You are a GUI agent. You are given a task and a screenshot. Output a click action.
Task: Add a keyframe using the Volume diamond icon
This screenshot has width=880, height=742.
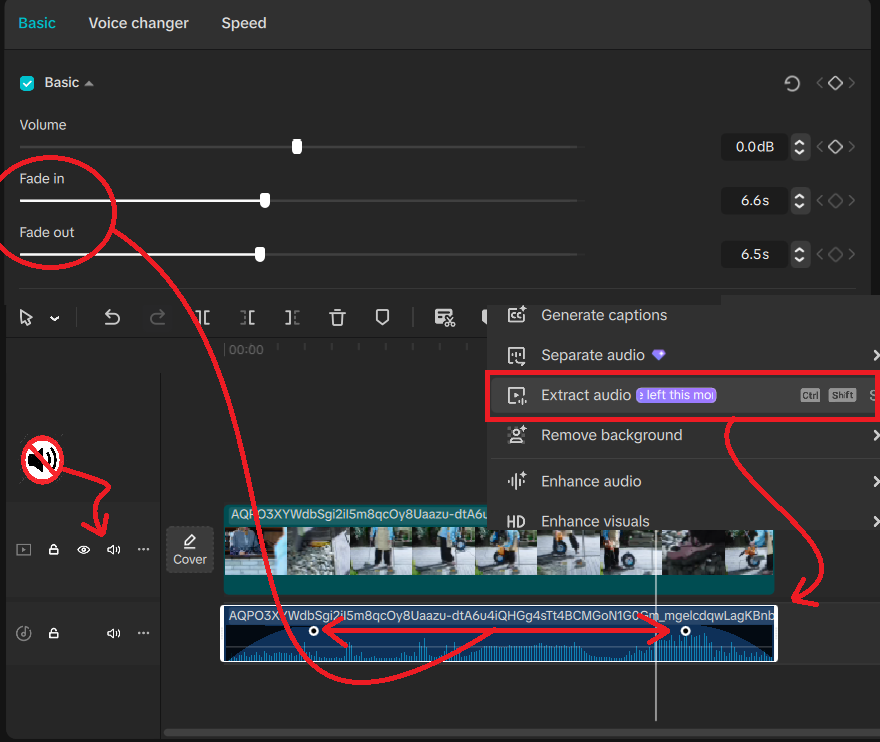(x=835, y=147)
